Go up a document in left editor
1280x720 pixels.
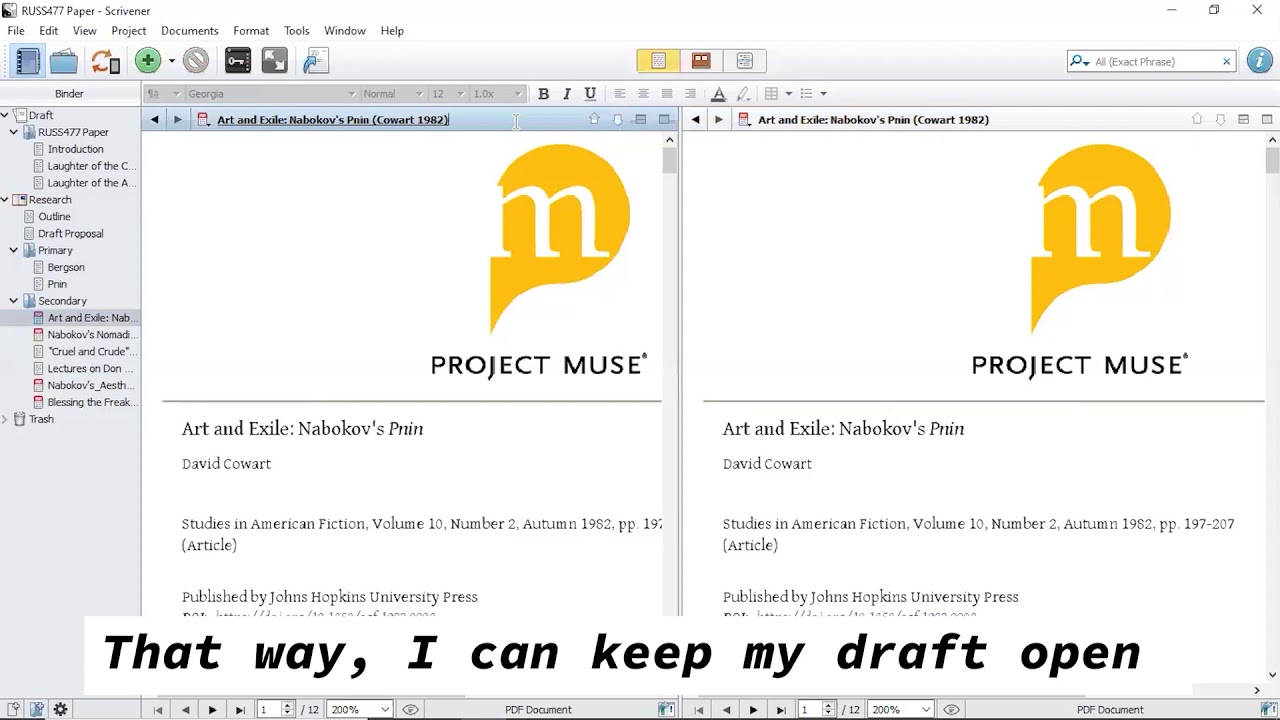pyautogui.click(x=594, y=120)
